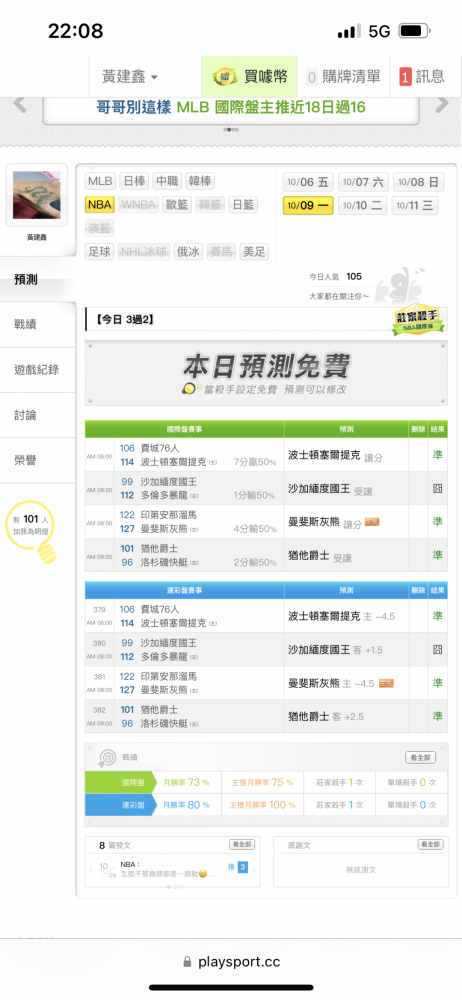Screen dimensions: 462x1000
Task: Select the 俄冰 league filter
Action: [x=187, y=252]
